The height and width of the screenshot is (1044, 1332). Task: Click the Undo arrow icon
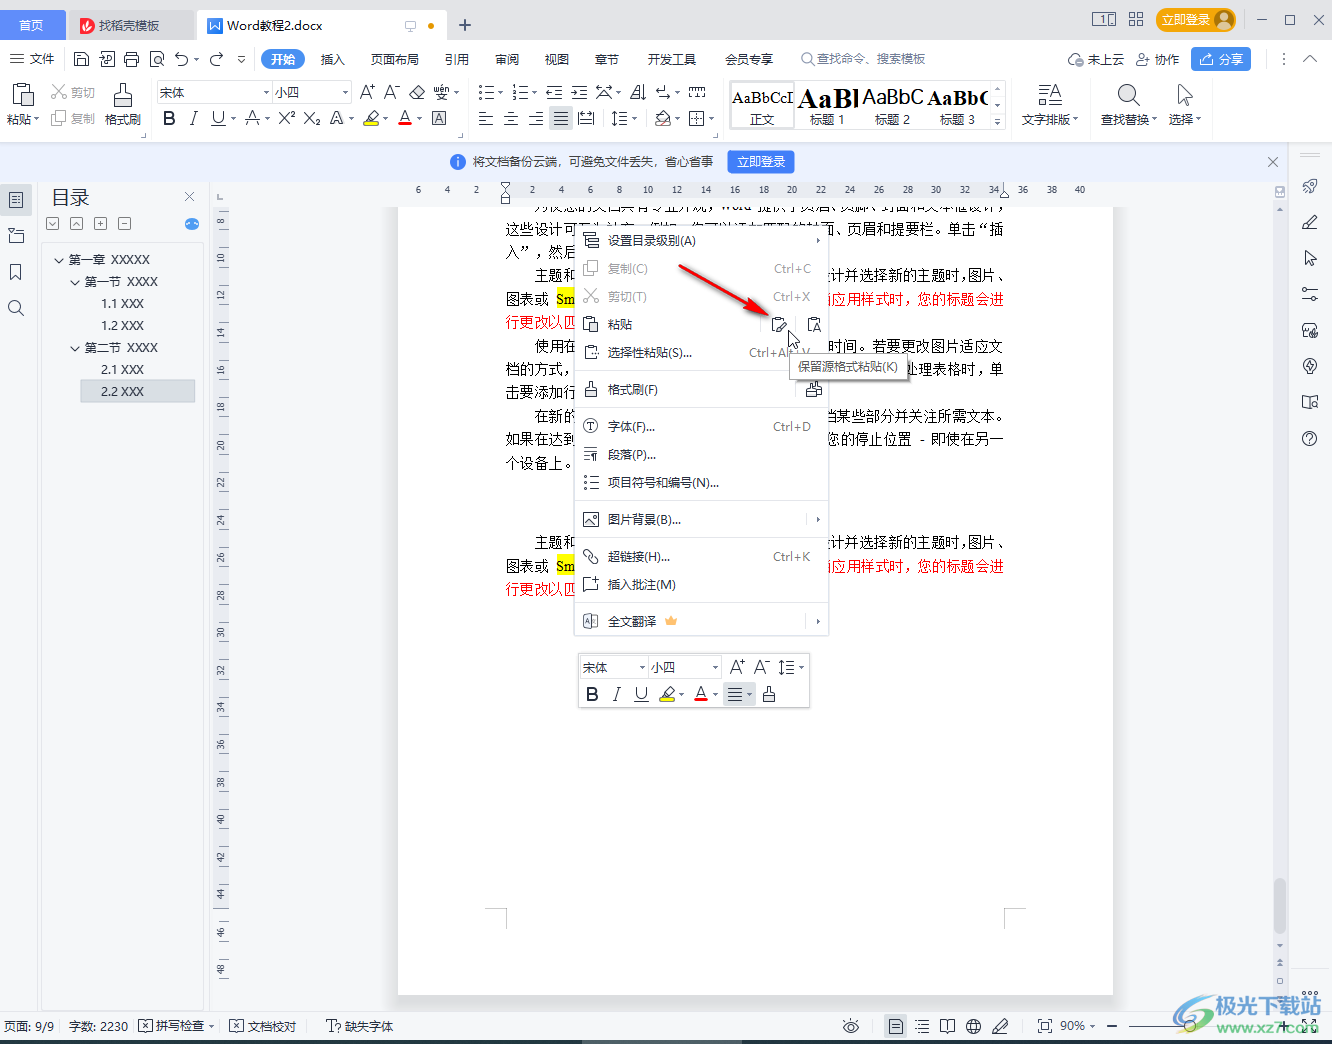tap(181, 59)
